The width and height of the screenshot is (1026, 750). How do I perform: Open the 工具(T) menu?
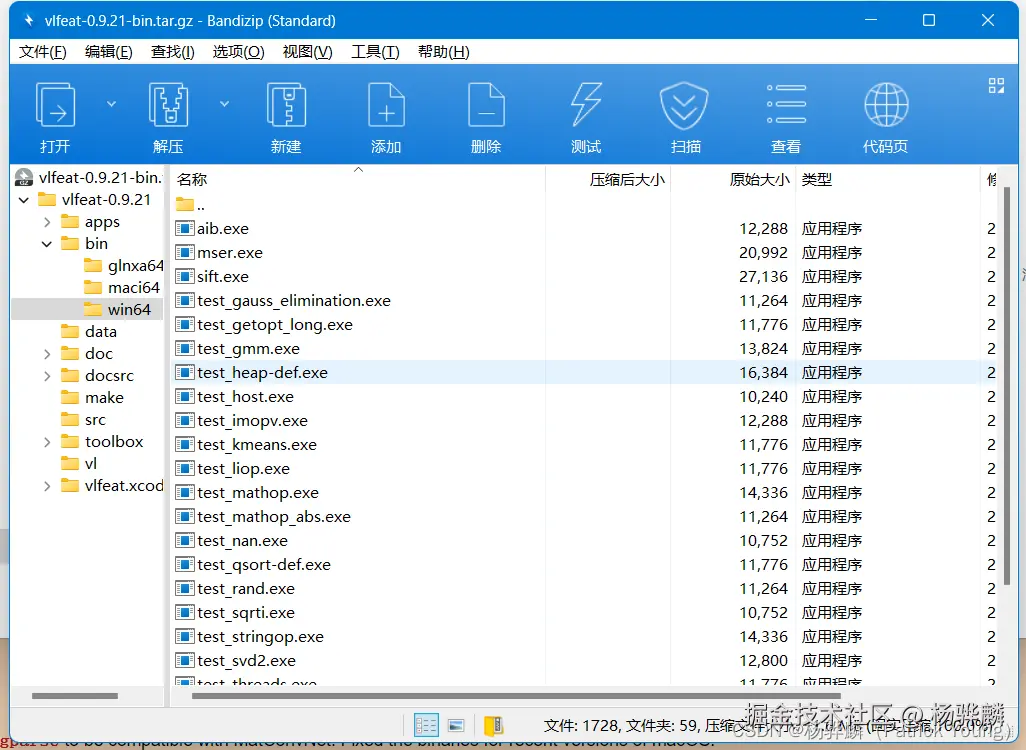pos(376,52)
